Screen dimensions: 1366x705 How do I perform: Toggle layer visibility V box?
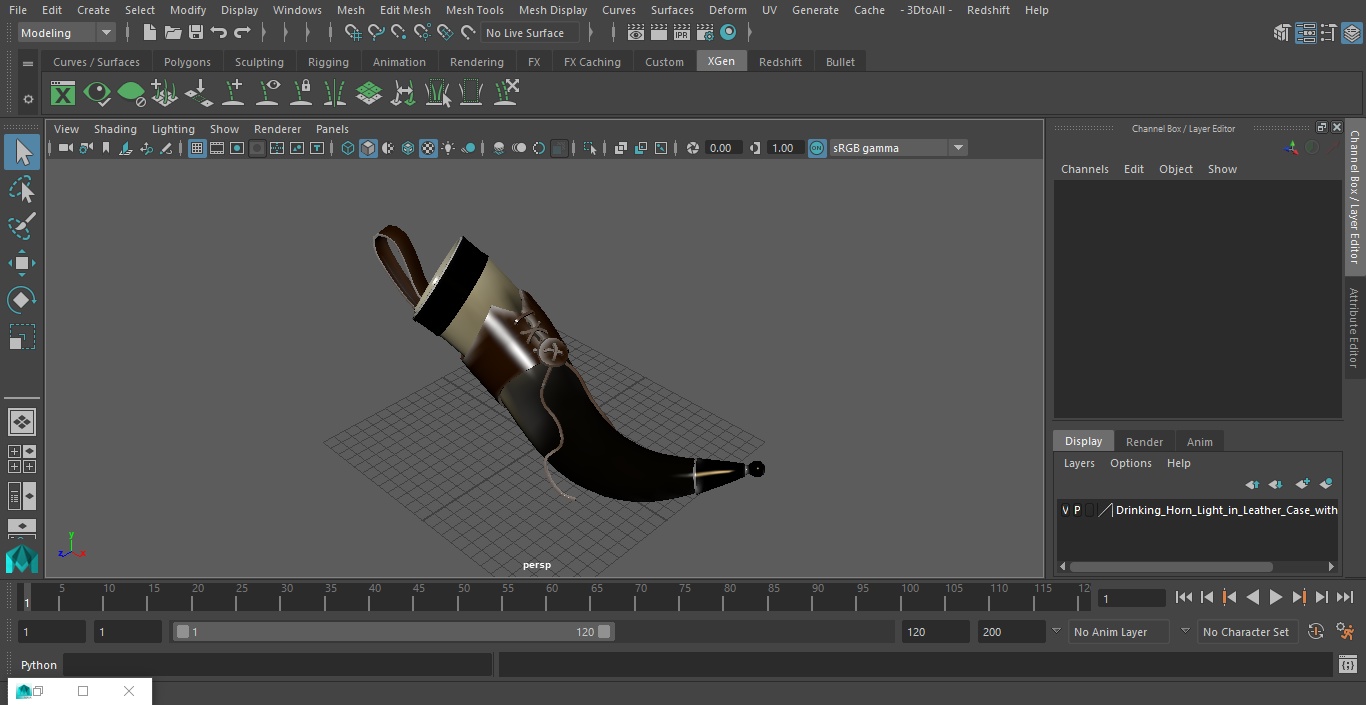click(x=1065, y=510)
